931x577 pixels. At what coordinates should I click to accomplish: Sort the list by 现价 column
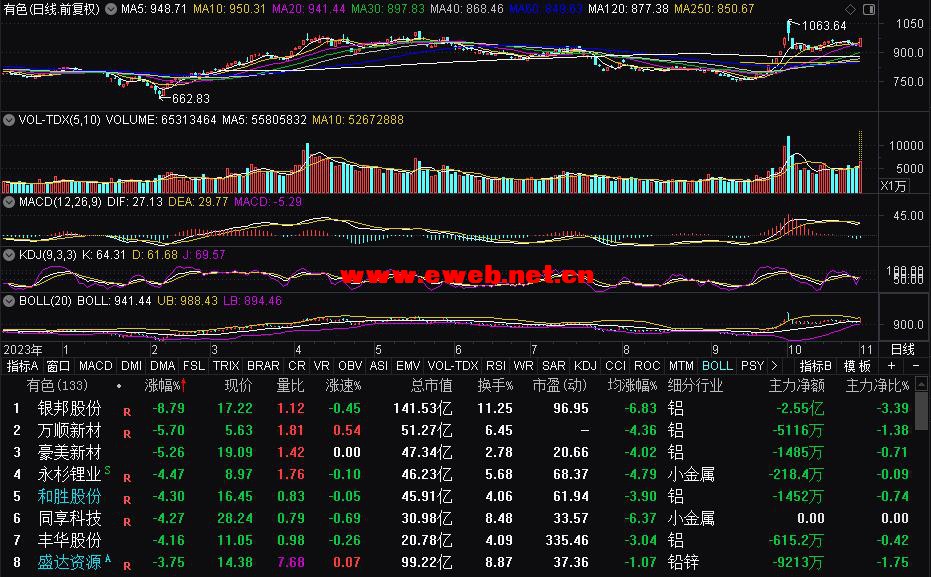click(238, 386)
